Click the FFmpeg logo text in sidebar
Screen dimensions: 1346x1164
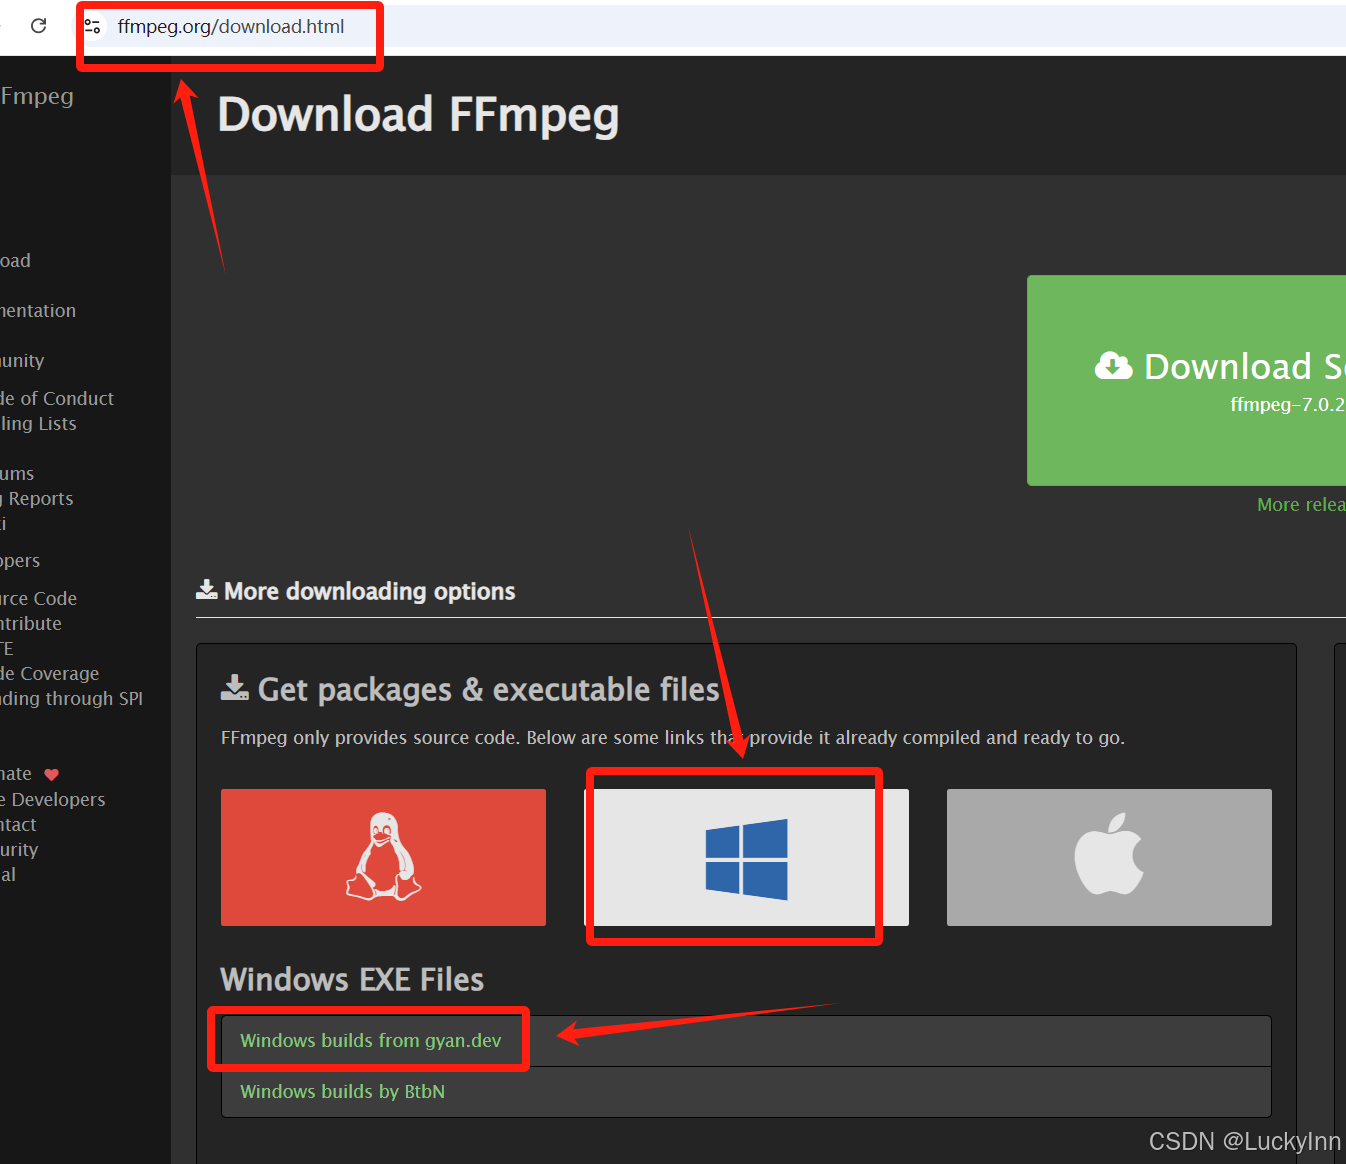coord(37,96)
